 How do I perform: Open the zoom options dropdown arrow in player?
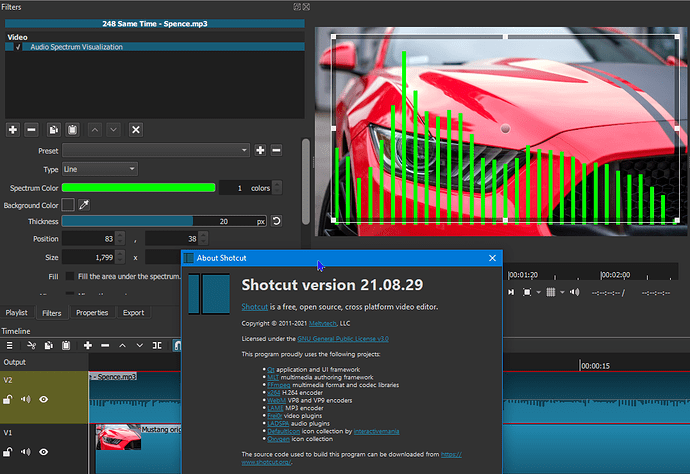[538, 292]
